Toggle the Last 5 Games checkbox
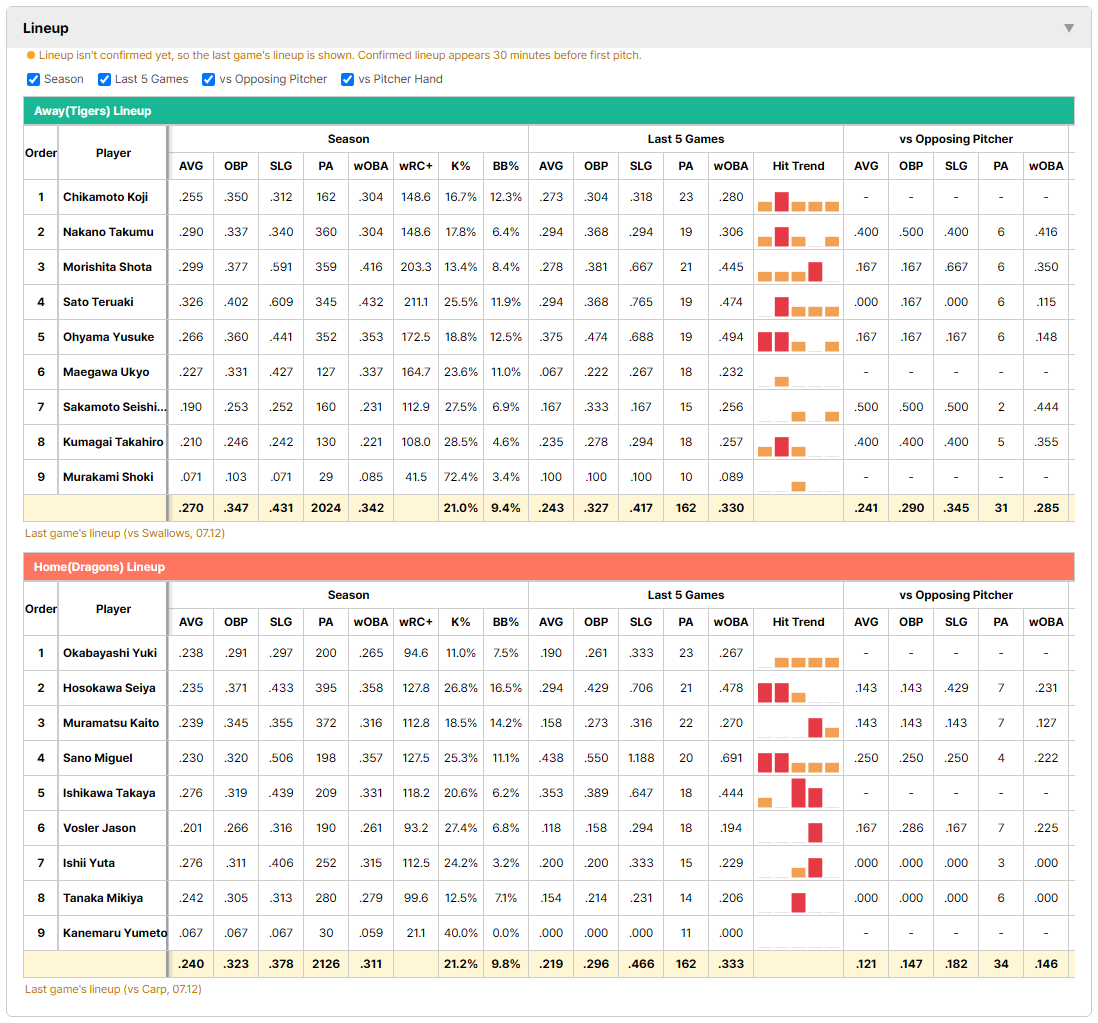The height and width of the screenshot is (1023, 1098). pyautogui.click(x=104, y=79)
